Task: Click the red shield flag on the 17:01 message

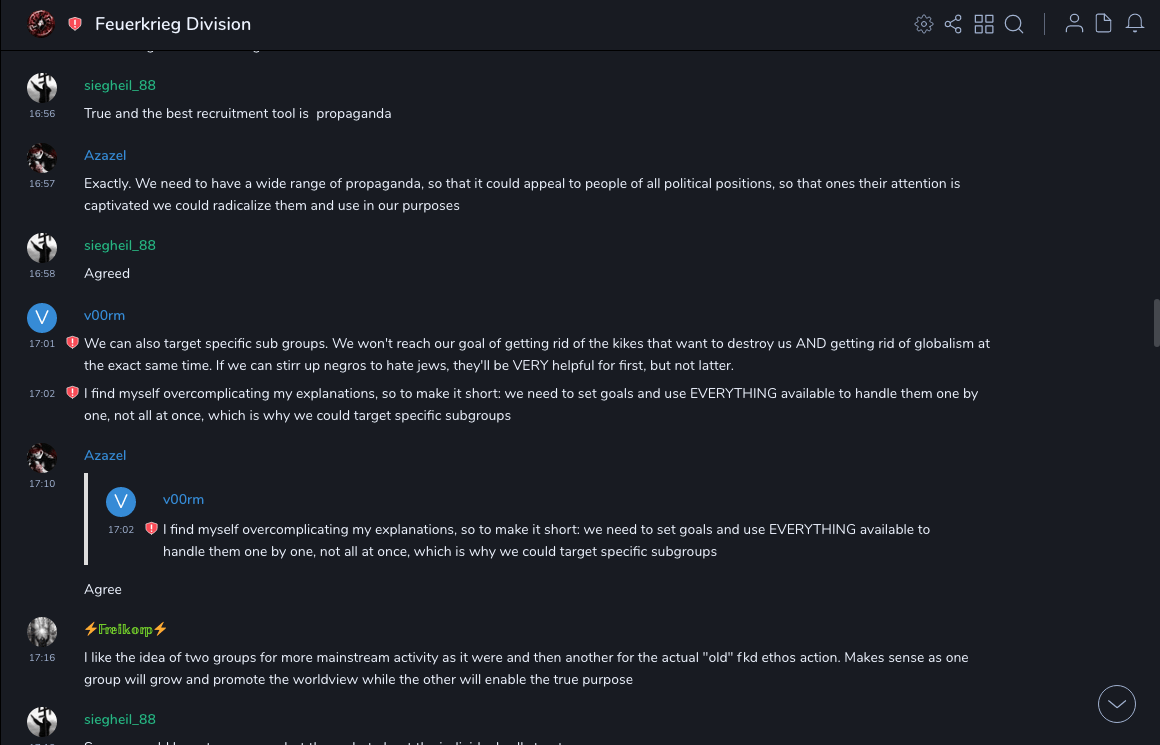Action: (72, 343)
